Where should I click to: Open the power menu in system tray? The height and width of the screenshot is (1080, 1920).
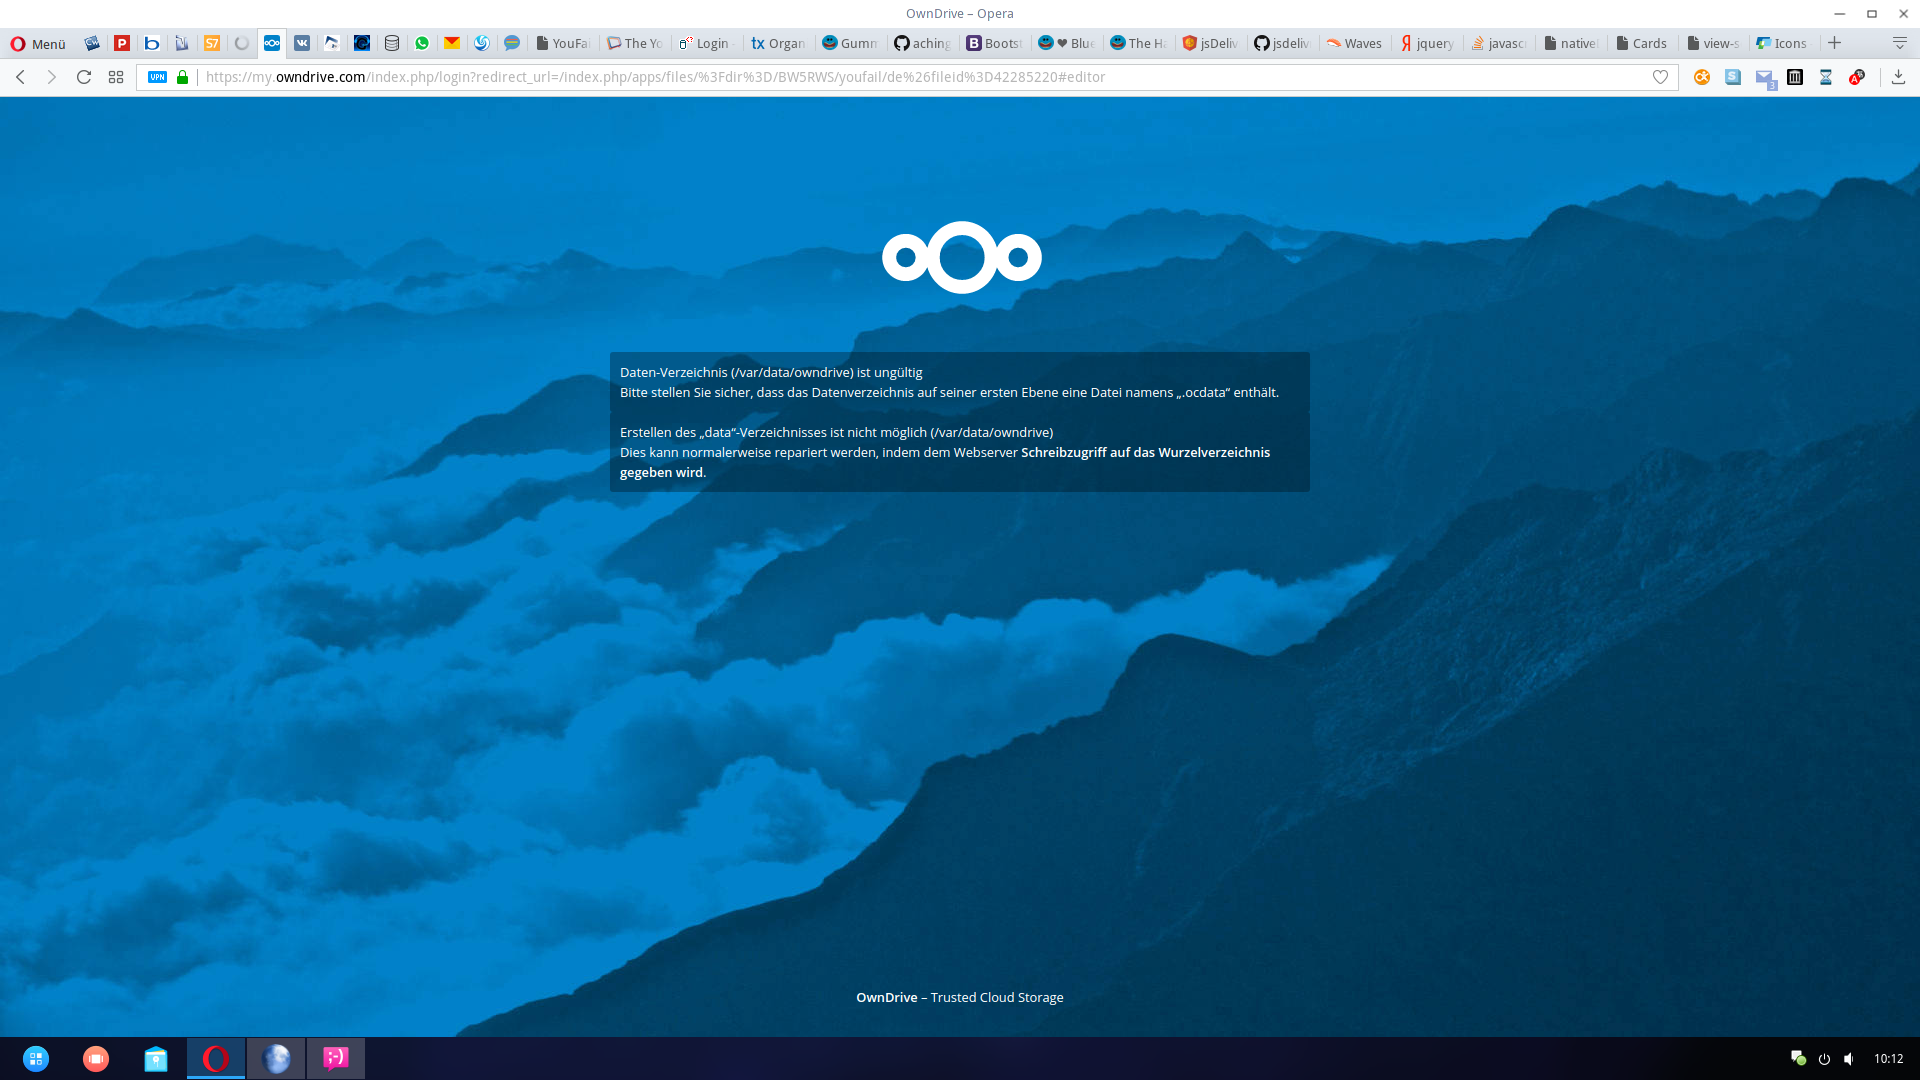click(x=1824, y=1059)
